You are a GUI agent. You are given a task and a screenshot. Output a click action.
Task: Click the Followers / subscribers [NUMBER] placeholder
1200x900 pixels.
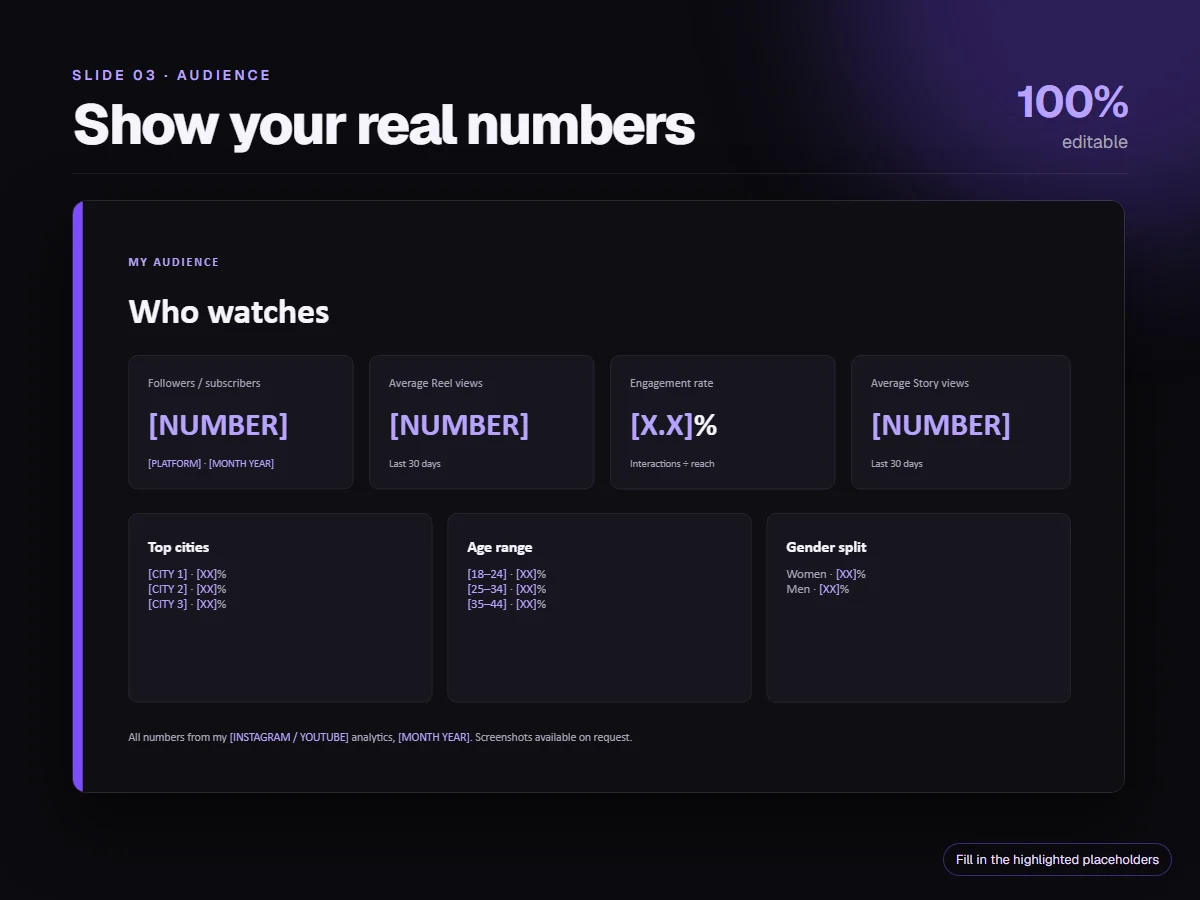[218, 425]
